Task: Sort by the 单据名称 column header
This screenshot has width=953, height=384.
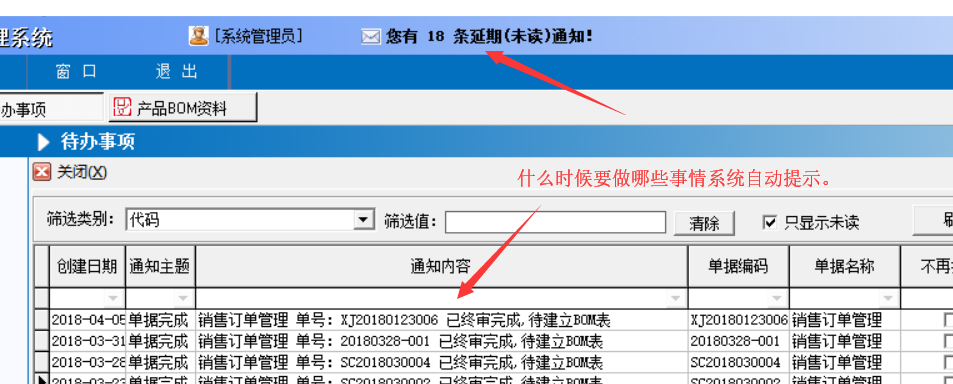Action: click(x=844, y=266)
